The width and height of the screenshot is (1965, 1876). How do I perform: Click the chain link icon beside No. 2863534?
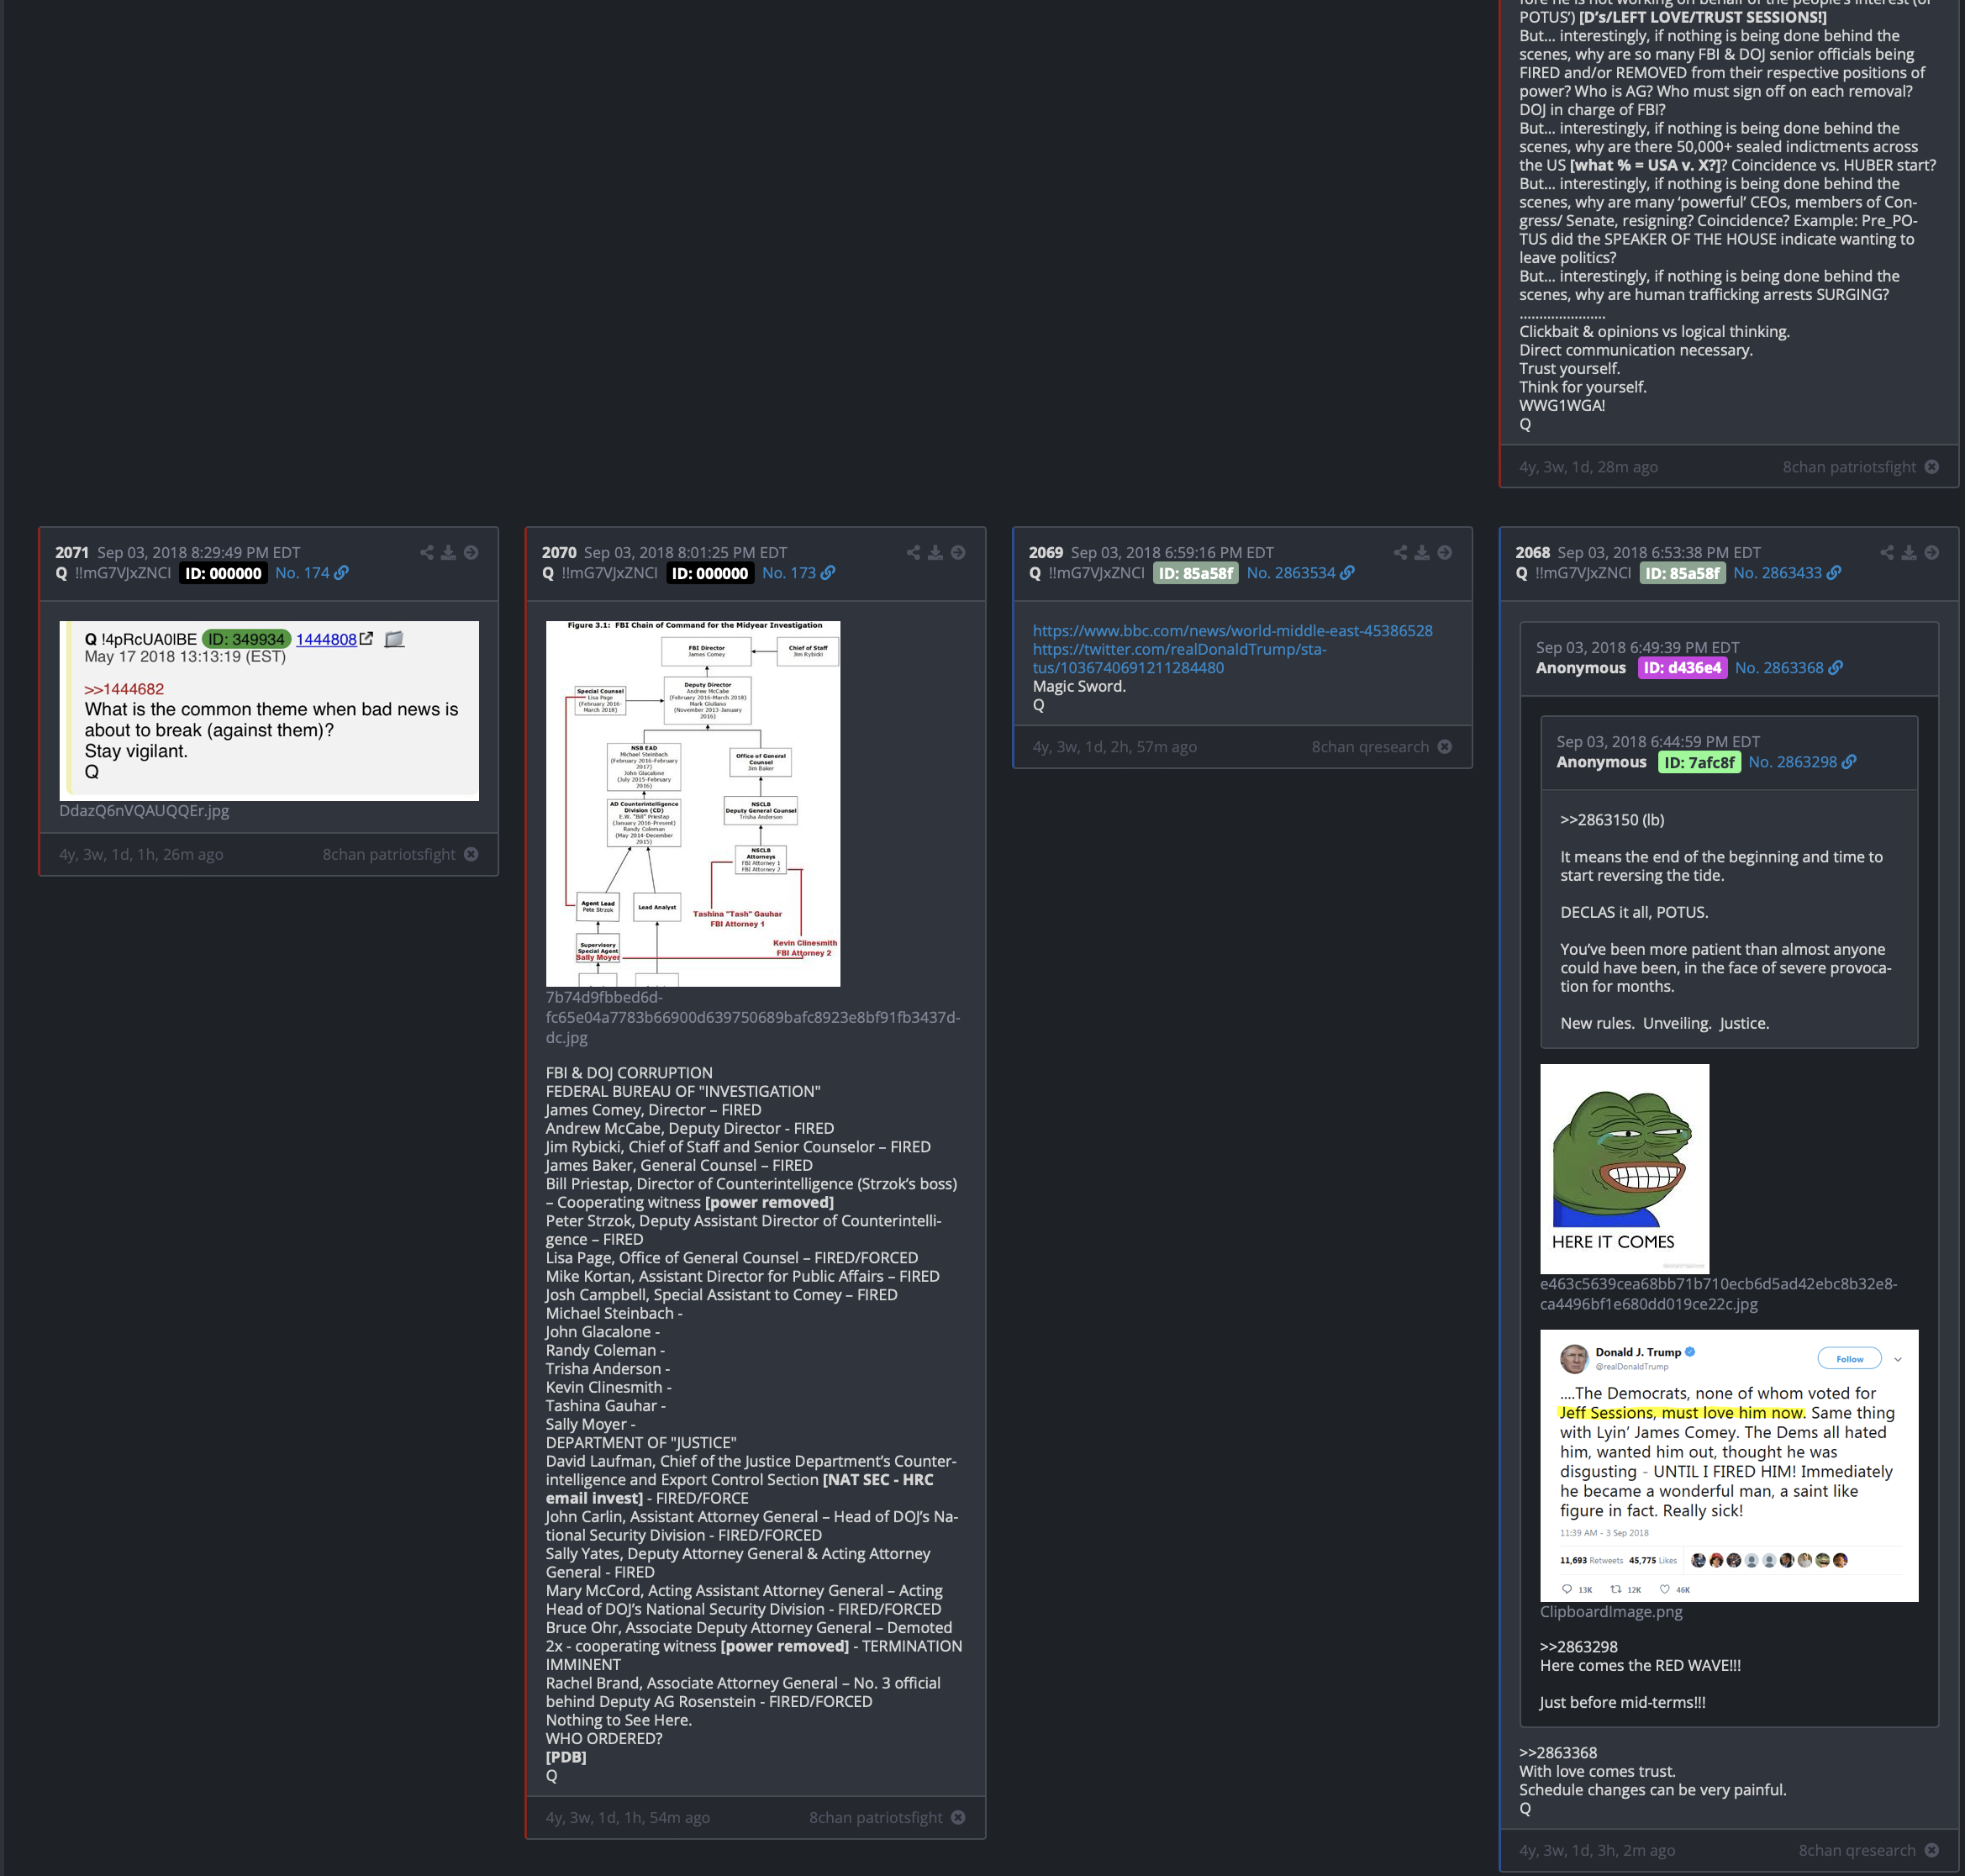(1348, 573)
